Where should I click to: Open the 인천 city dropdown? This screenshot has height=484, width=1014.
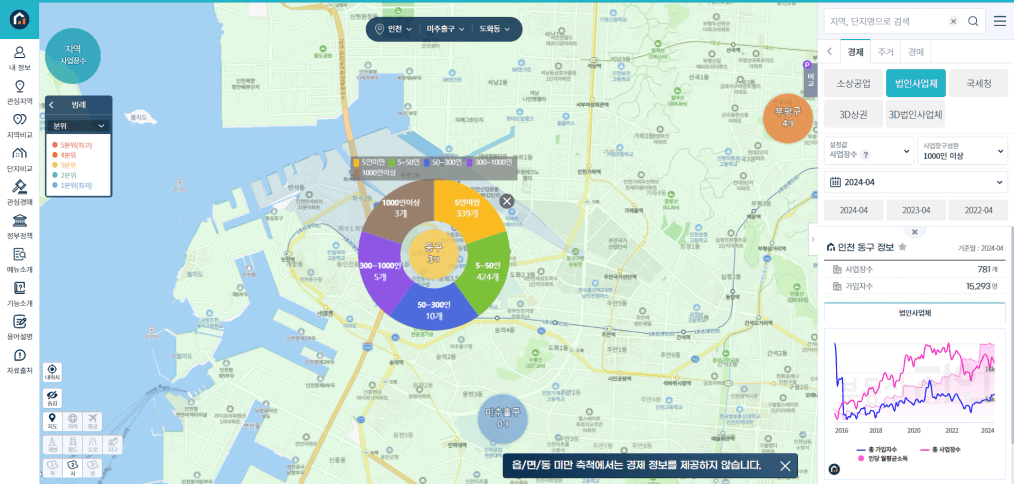point(394,29)
